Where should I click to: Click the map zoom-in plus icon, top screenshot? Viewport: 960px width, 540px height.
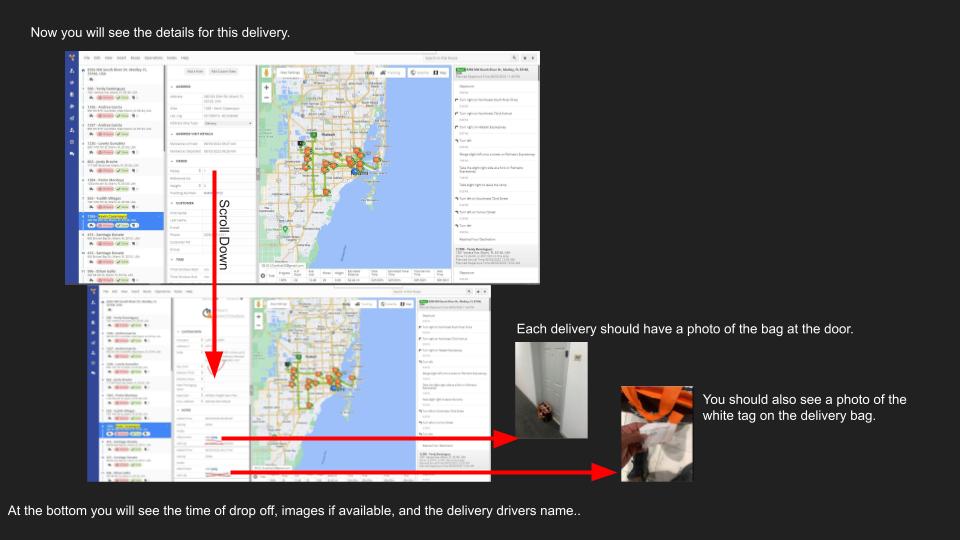coord(266,88)
